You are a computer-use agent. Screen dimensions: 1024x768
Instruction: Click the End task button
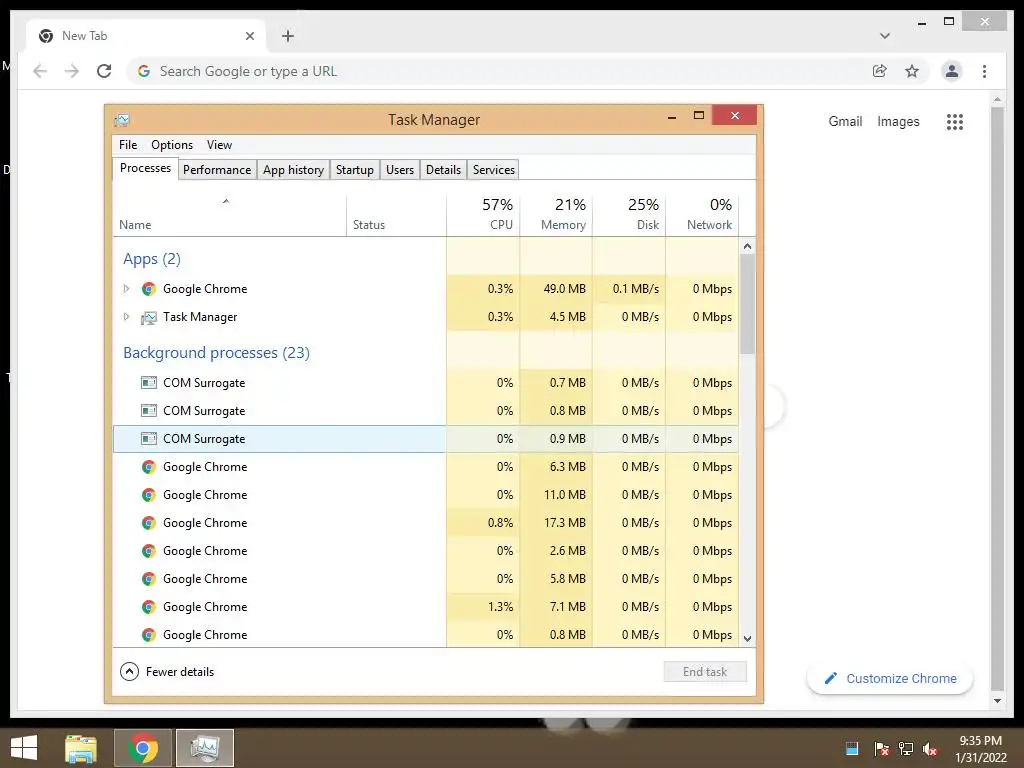tap(705, 672)
